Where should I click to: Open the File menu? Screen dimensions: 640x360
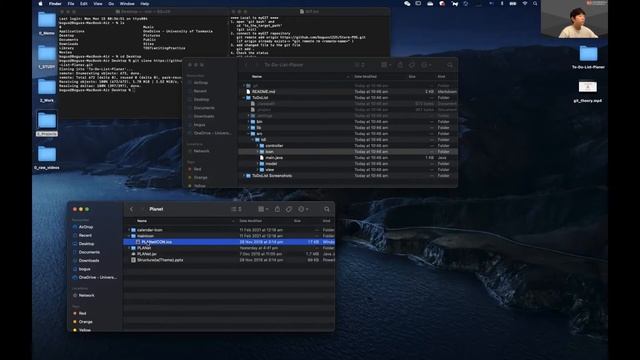click(71, 4)
